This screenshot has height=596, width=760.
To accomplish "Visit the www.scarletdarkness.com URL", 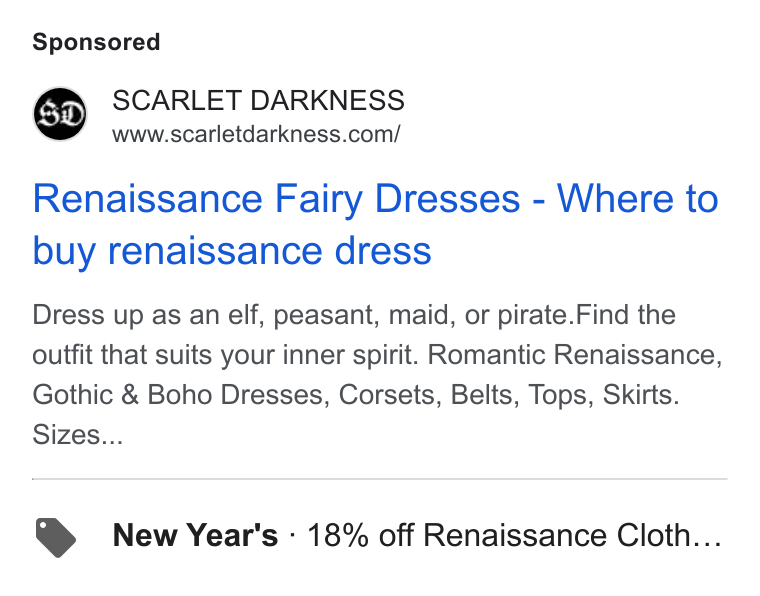I will pyautogui.click(x=256, y=134).
